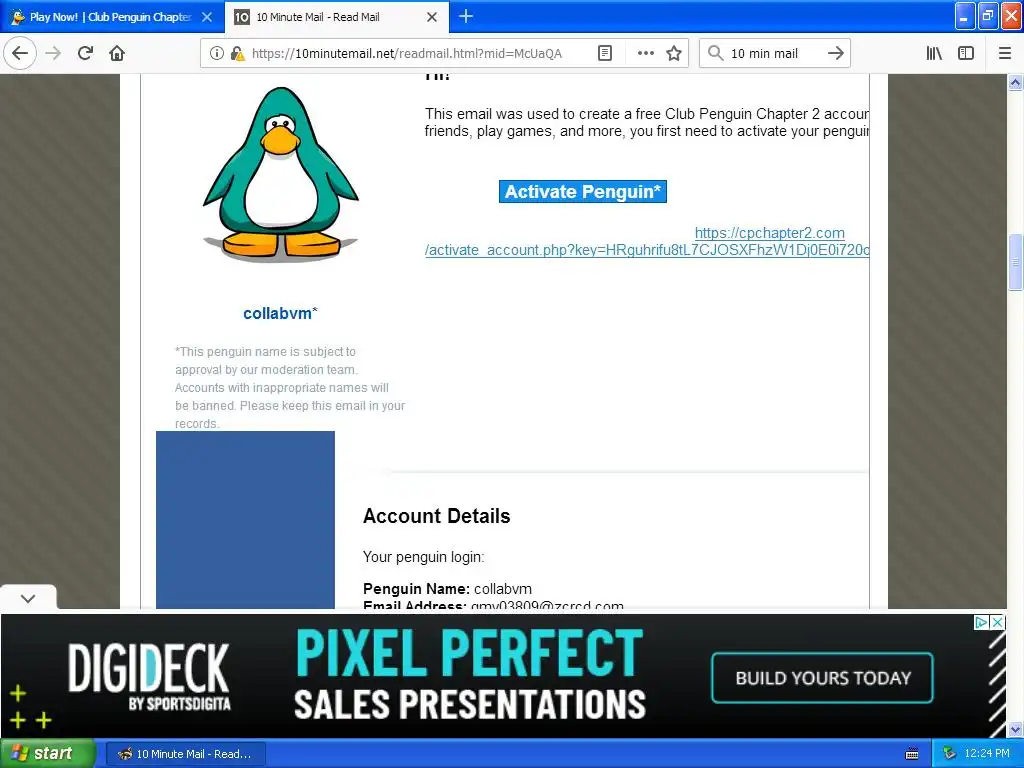The width and height of the screenshot is (1024, 768).
Task: Go back to the previous page
Action: [20, 53]
